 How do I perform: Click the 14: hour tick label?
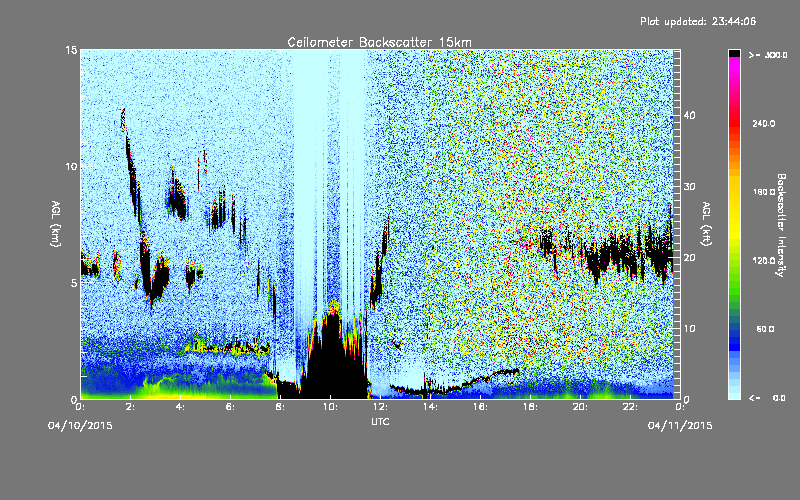[431, 407]
